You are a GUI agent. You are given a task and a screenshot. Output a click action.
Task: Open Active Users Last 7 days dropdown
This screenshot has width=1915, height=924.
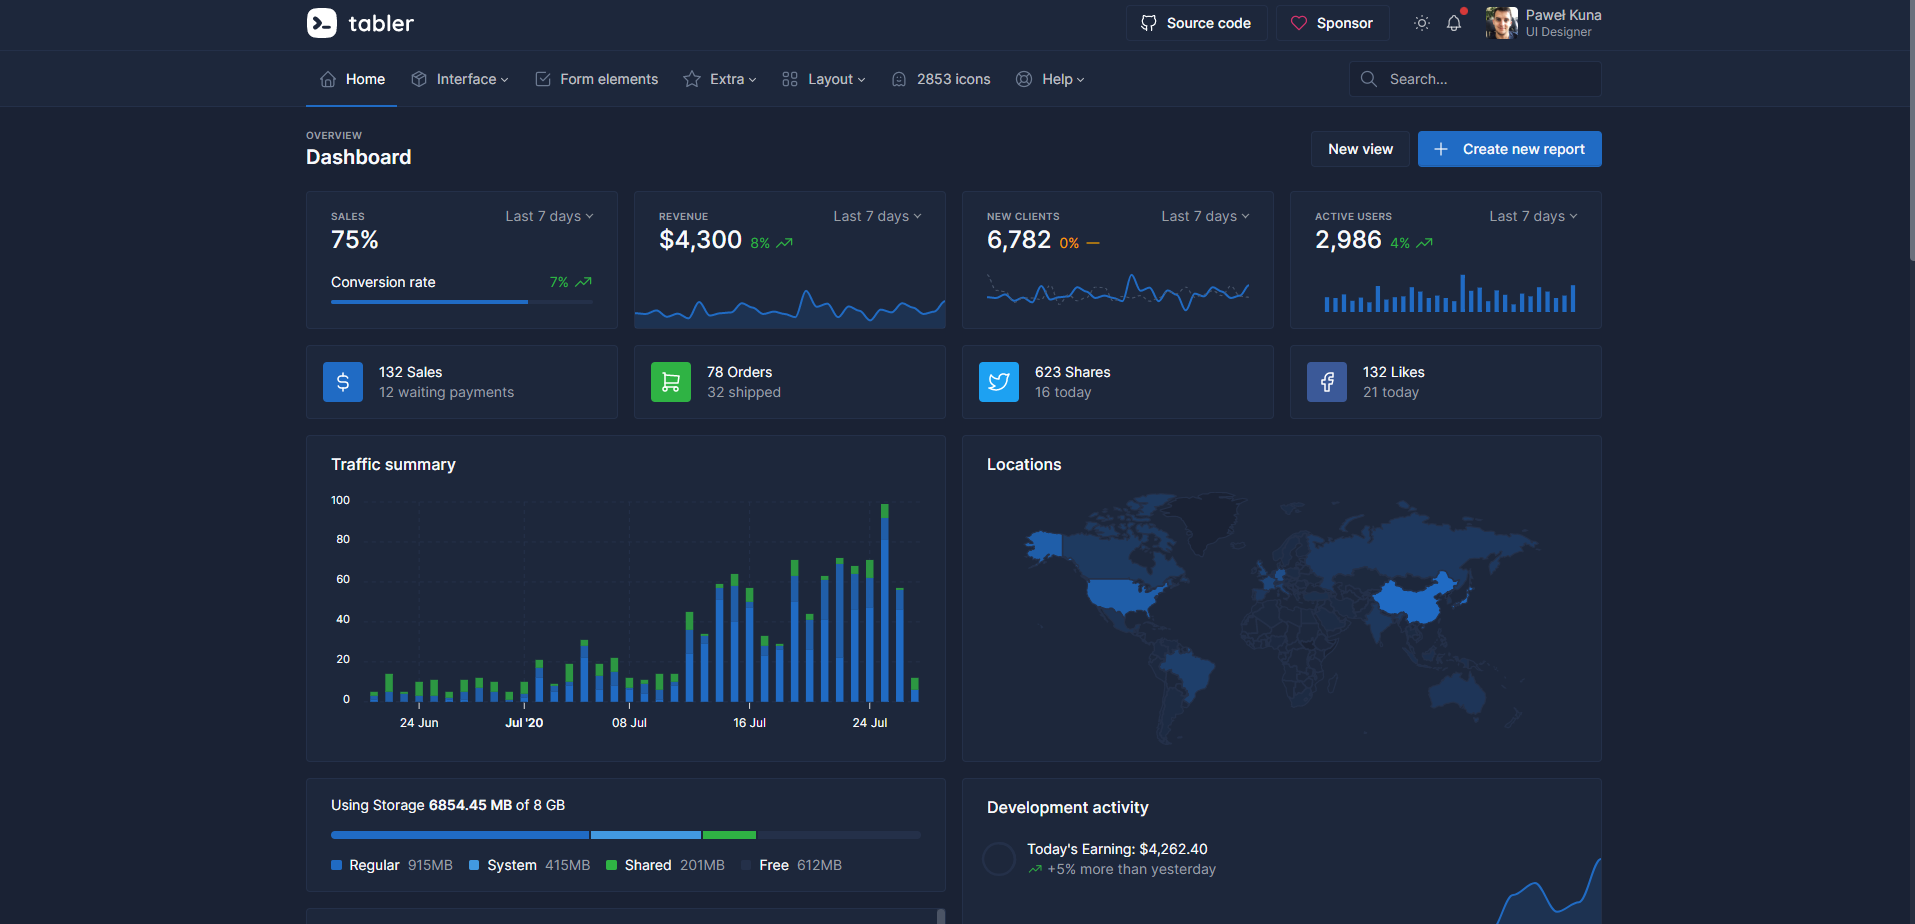point(1533,216)
